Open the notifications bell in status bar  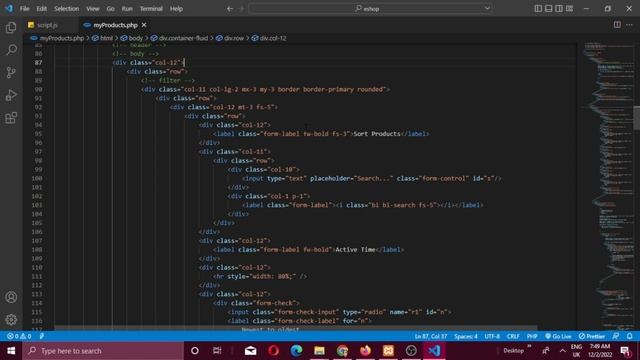pyautogui.click(x=629, y=336)
